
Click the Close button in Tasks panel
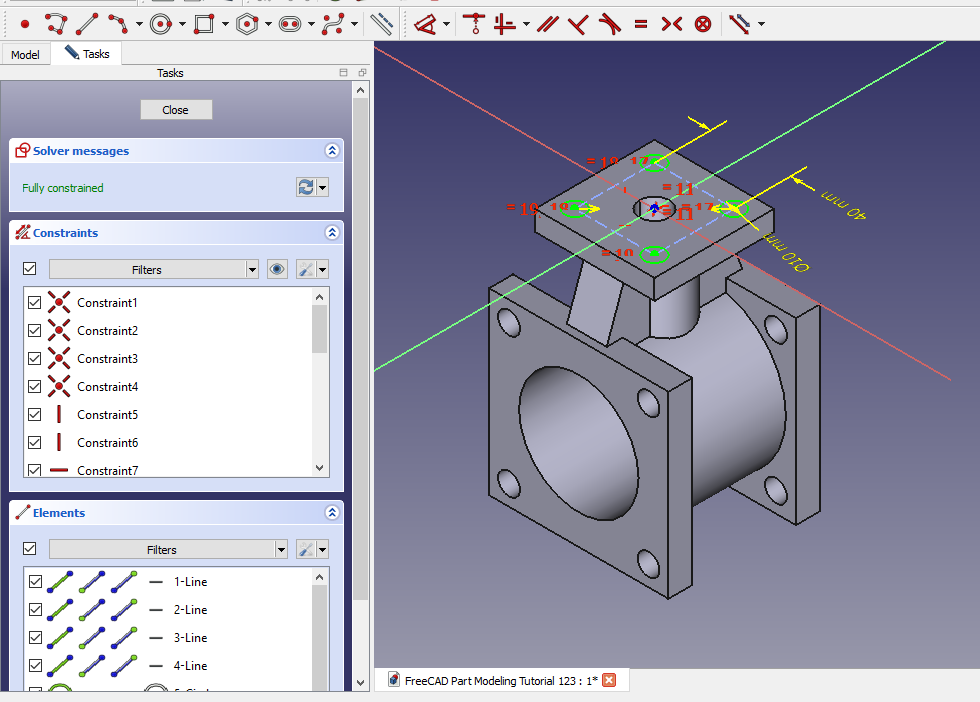(x=176, y=110)
